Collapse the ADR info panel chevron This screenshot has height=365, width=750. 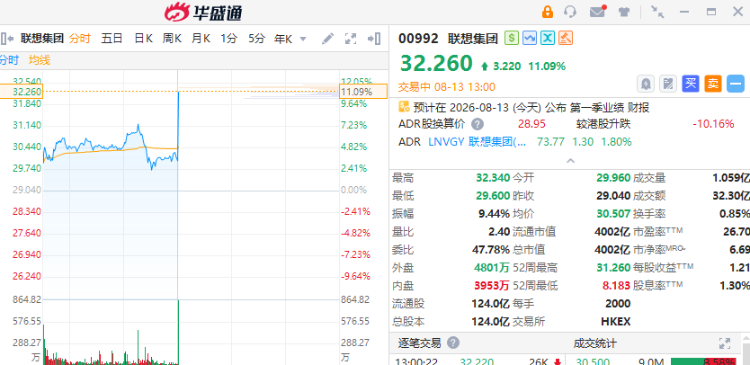coord(570,161)
